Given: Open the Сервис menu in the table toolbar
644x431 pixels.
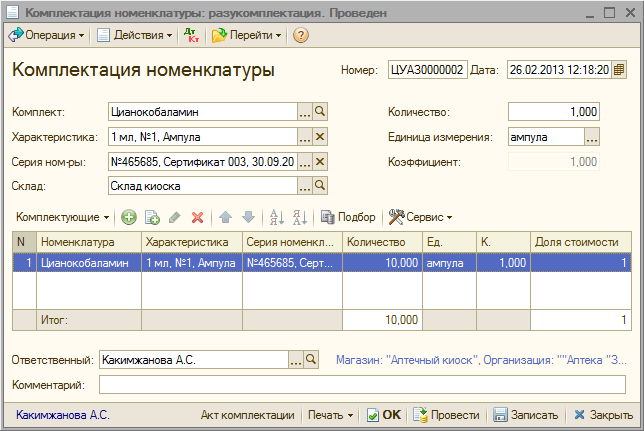Looking at the screenshot, I should [420, 216].
